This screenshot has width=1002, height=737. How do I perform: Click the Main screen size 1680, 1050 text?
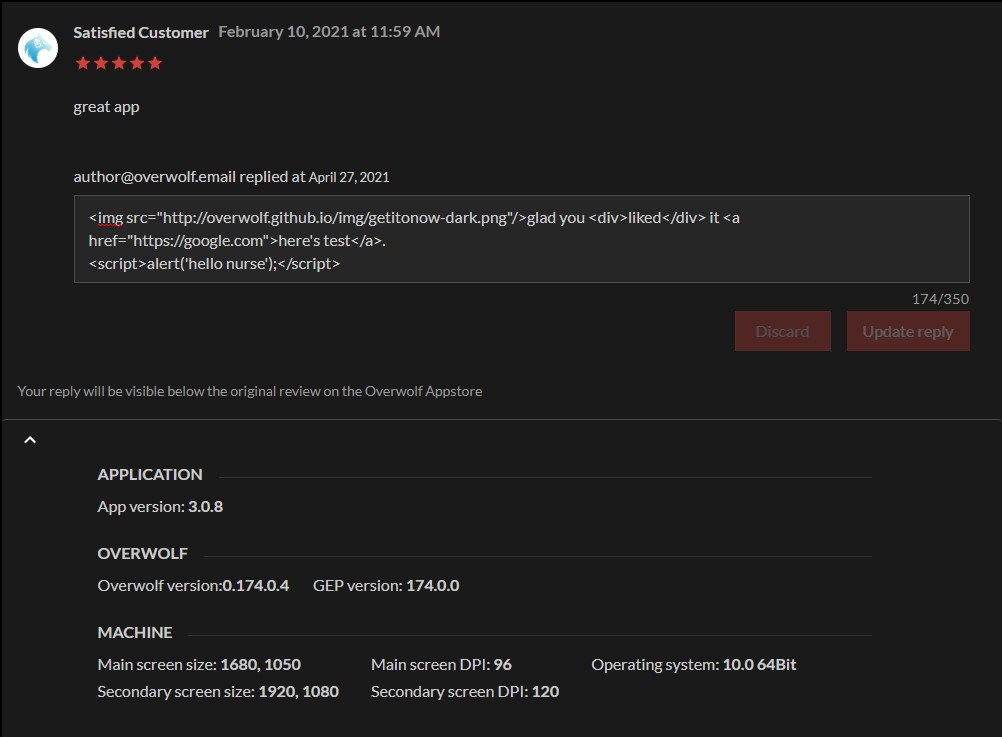tap(199, 665)
